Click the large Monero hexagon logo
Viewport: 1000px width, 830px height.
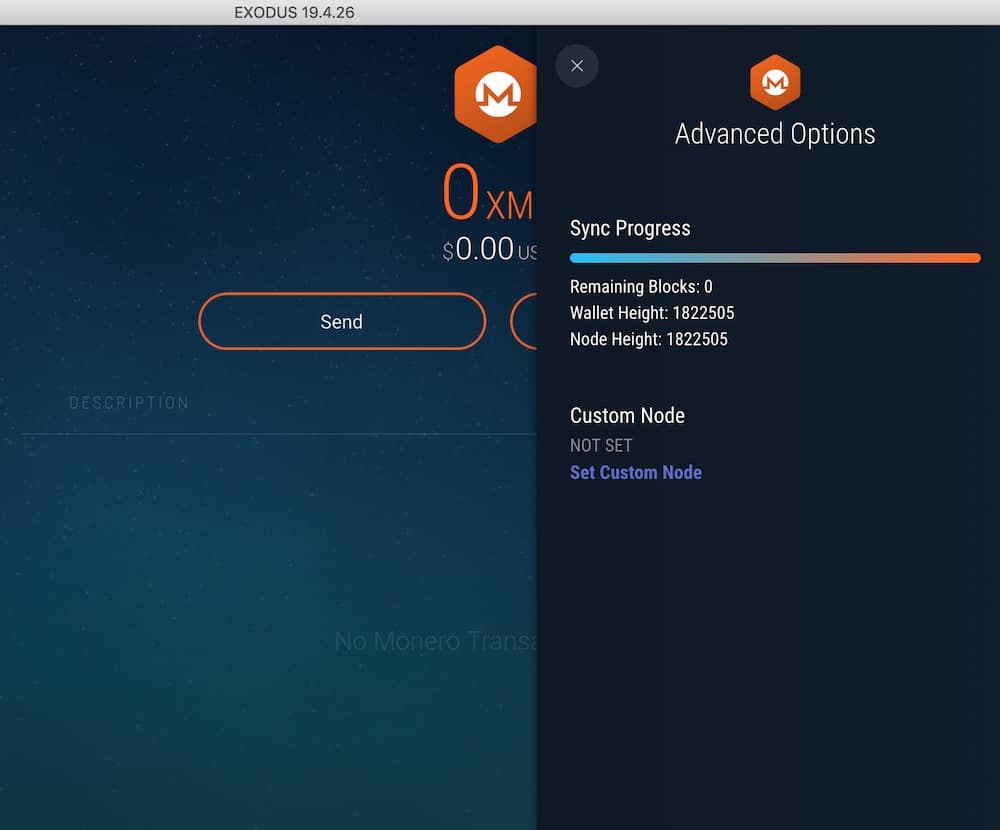[x=496, y=94]
